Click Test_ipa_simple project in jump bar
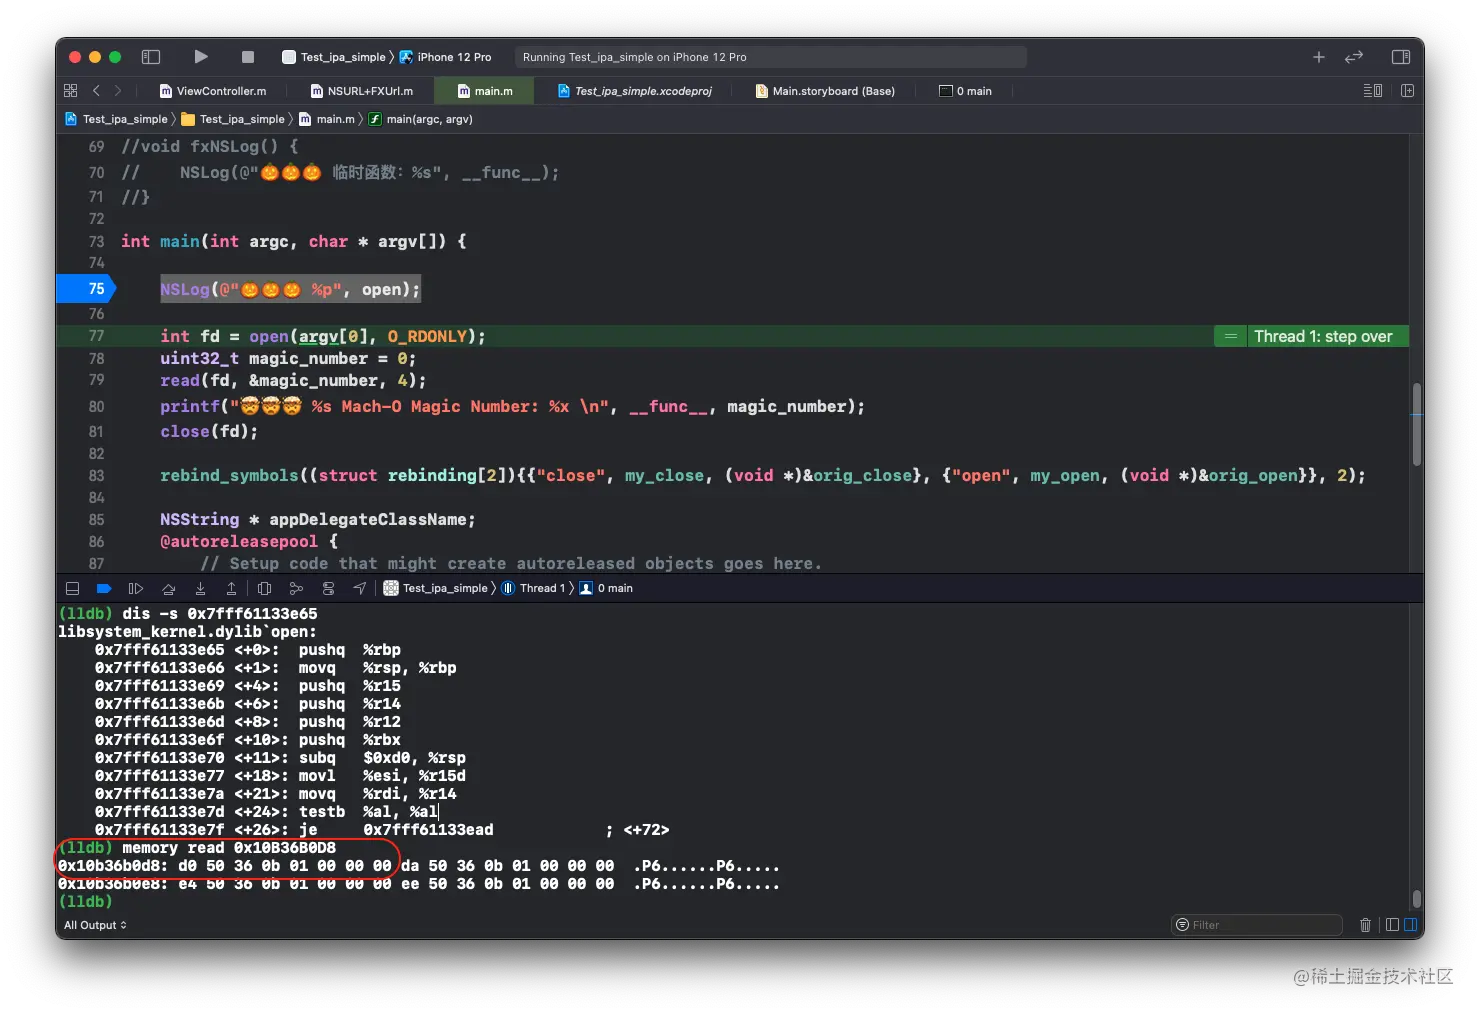Image resolution: width=1480 pixels, height=1013 pixels. 116,119
